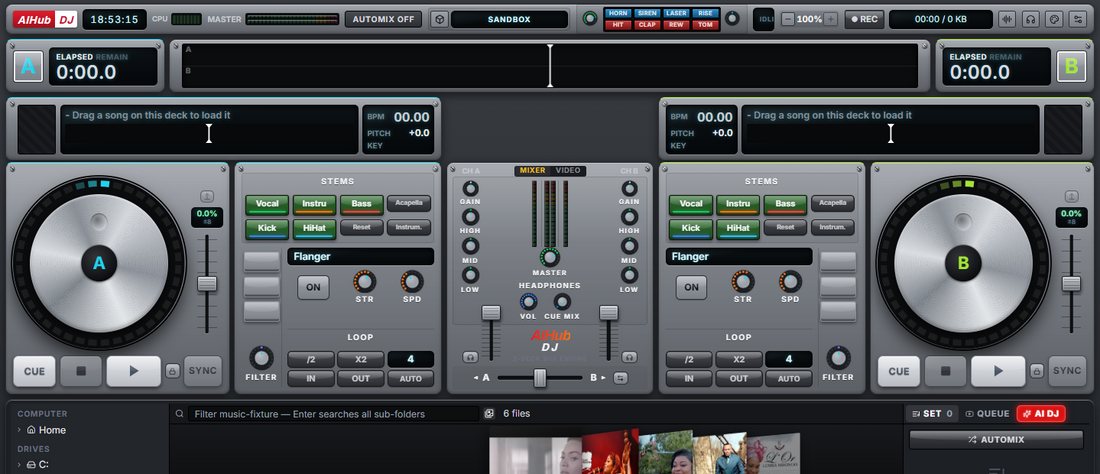Click deck A Acapella button
This screenshot has height=474, width=1100.
[409, 203]
